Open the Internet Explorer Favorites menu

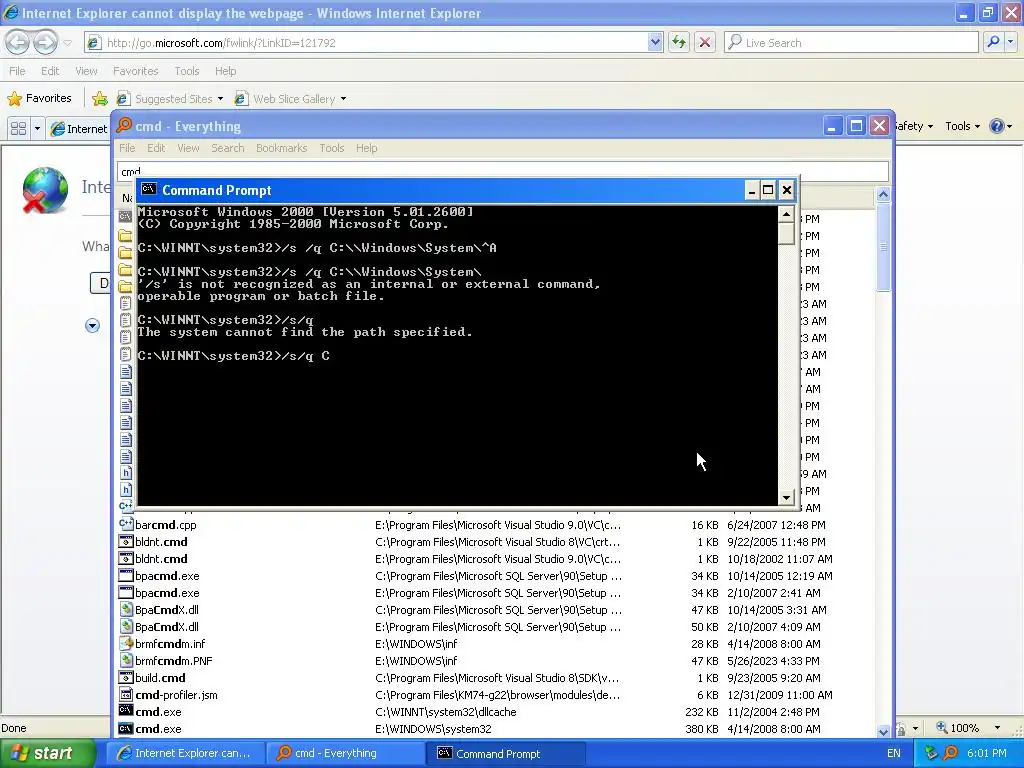tap(135, 71)
